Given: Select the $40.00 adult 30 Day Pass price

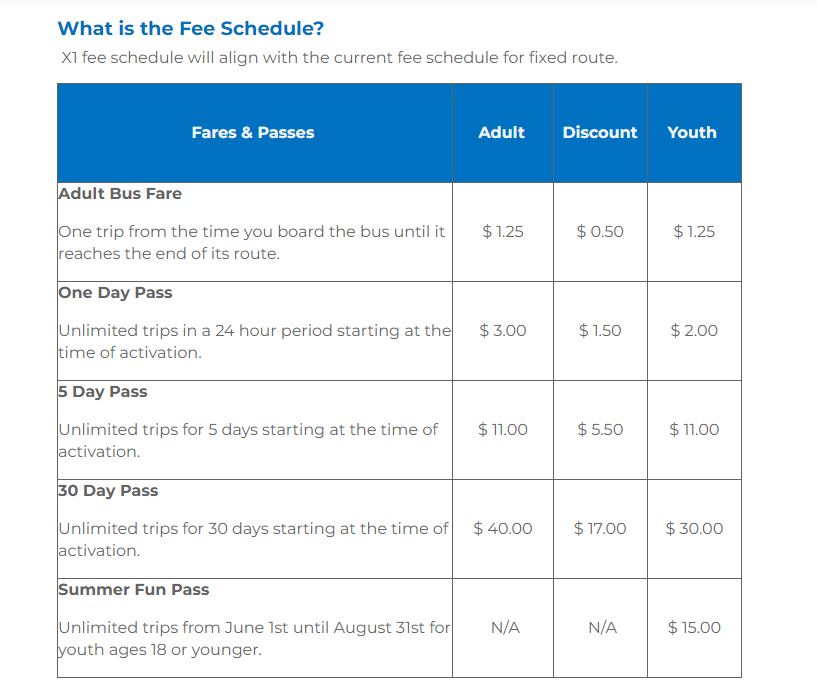Looking at the screenshot, I should (x=503, y=528).
